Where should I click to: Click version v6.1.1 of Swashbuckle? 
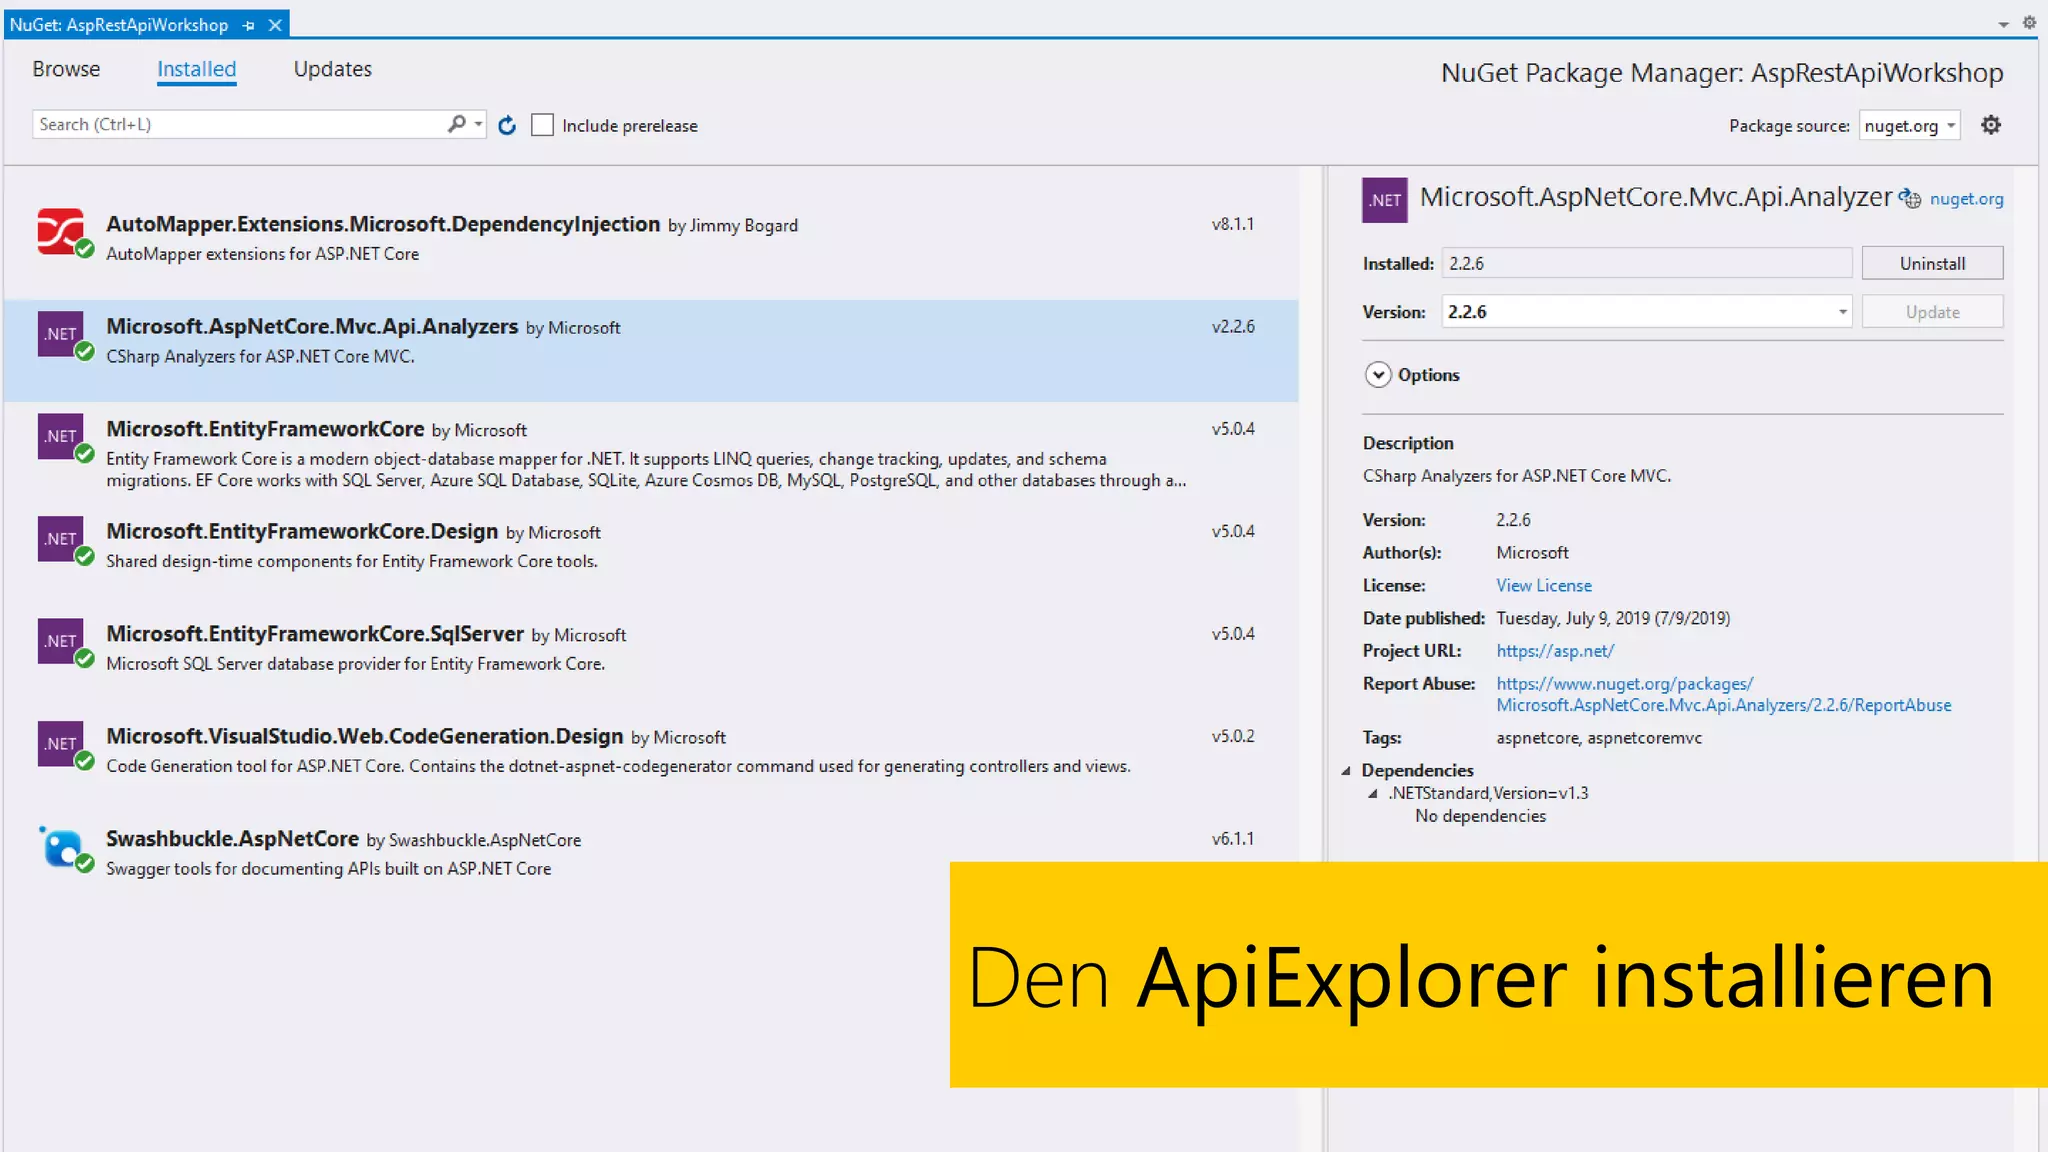pyautogui.click(x=1232, y=839)
